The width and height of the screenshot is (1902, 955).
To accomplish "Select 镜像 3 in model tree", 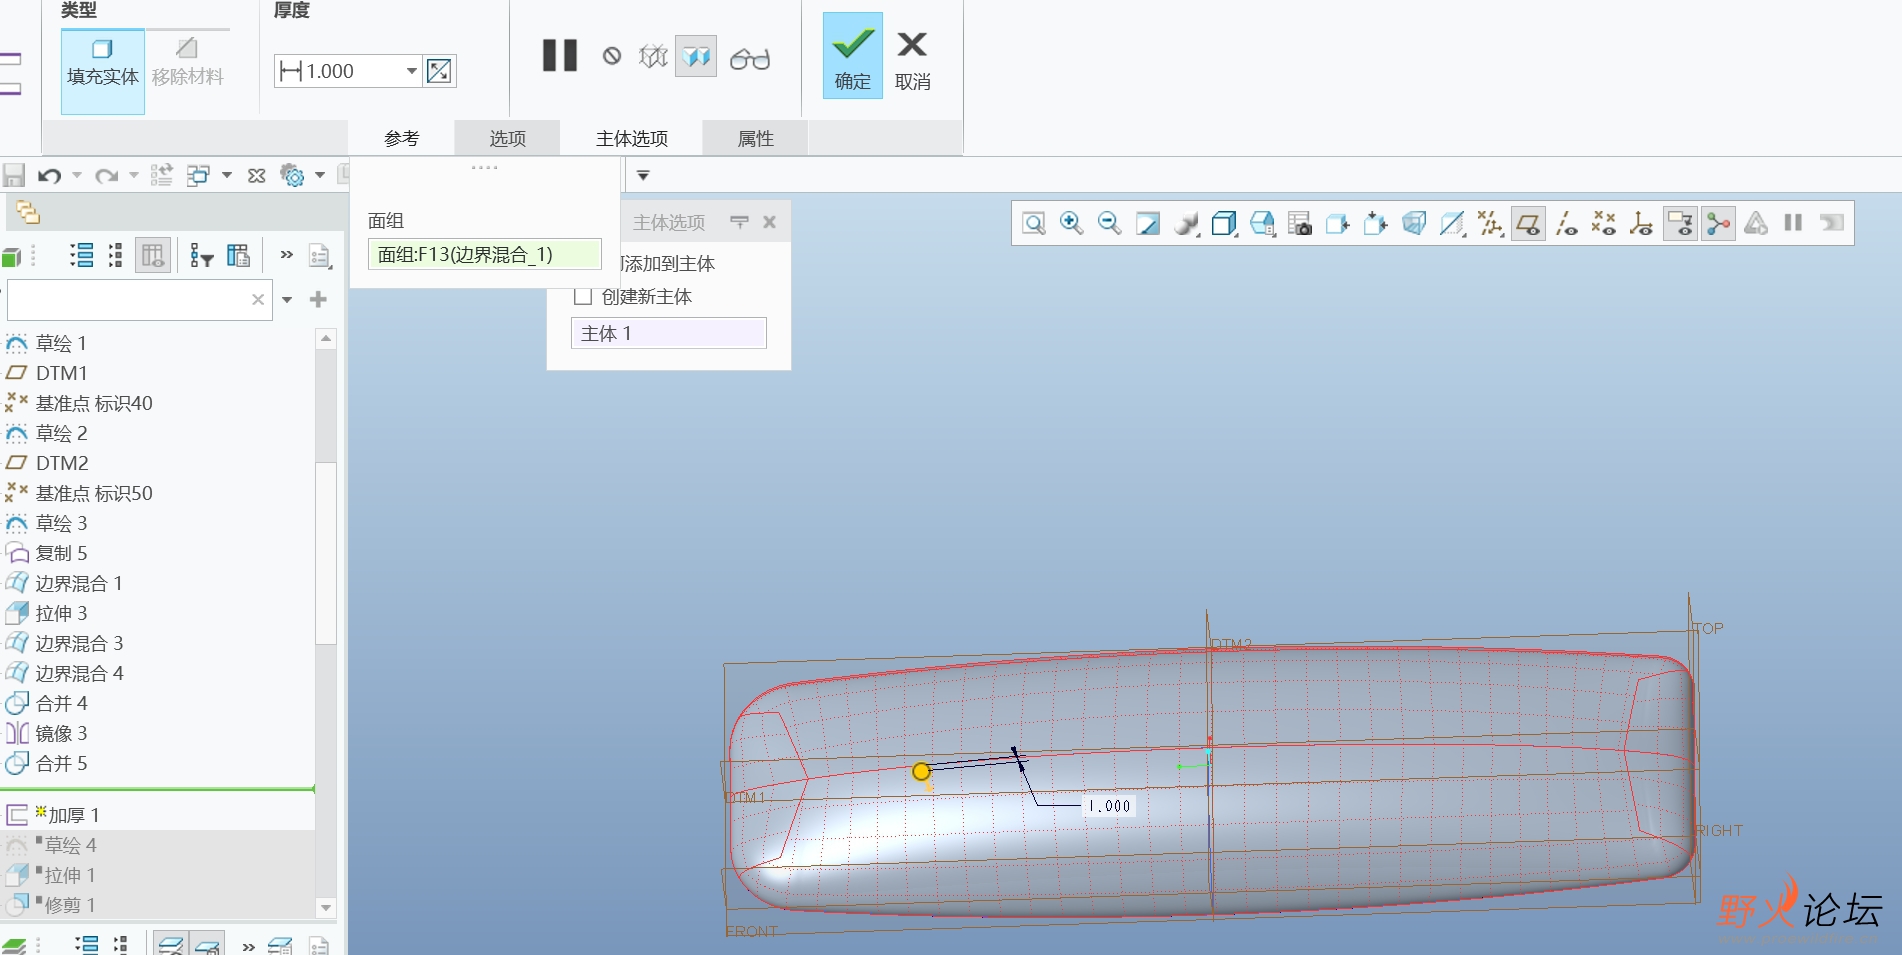I will coord(61,733).
